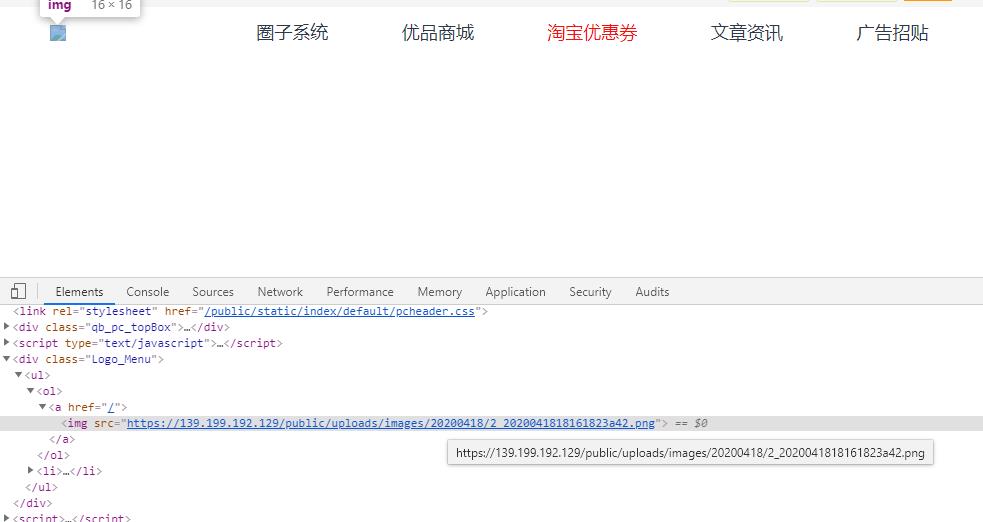Select the closing </ol> tag line
The height and width of the screenshot is (522, 983).
pos(50,455)
